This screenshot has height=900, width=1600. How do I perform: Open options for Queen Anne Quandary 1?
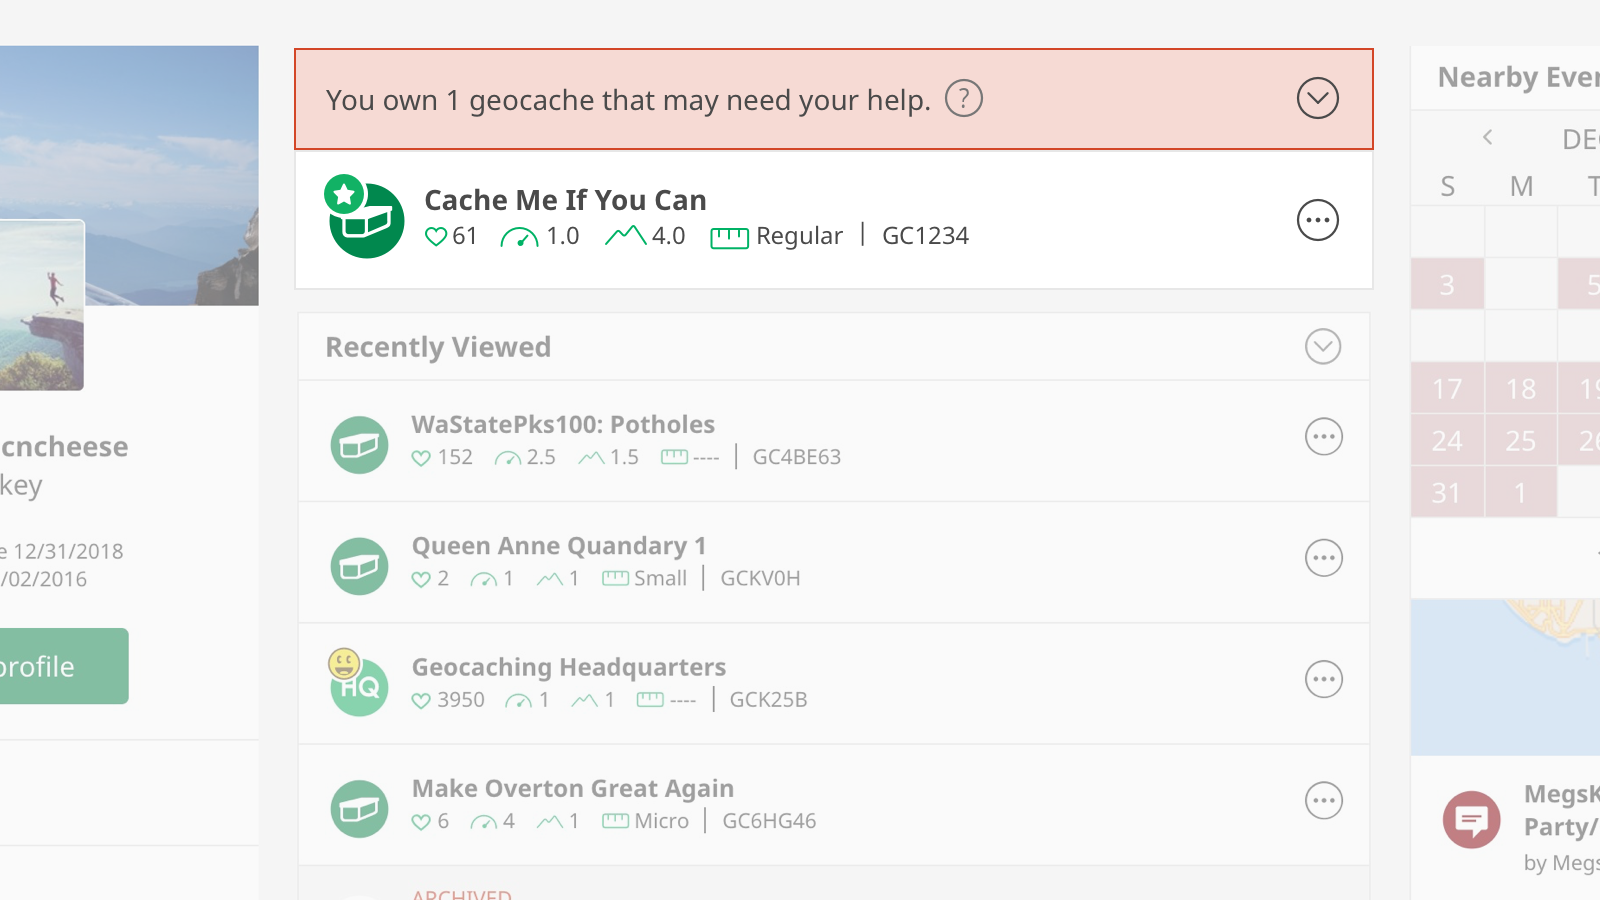pyautogui.click(x=1323, y=558)
